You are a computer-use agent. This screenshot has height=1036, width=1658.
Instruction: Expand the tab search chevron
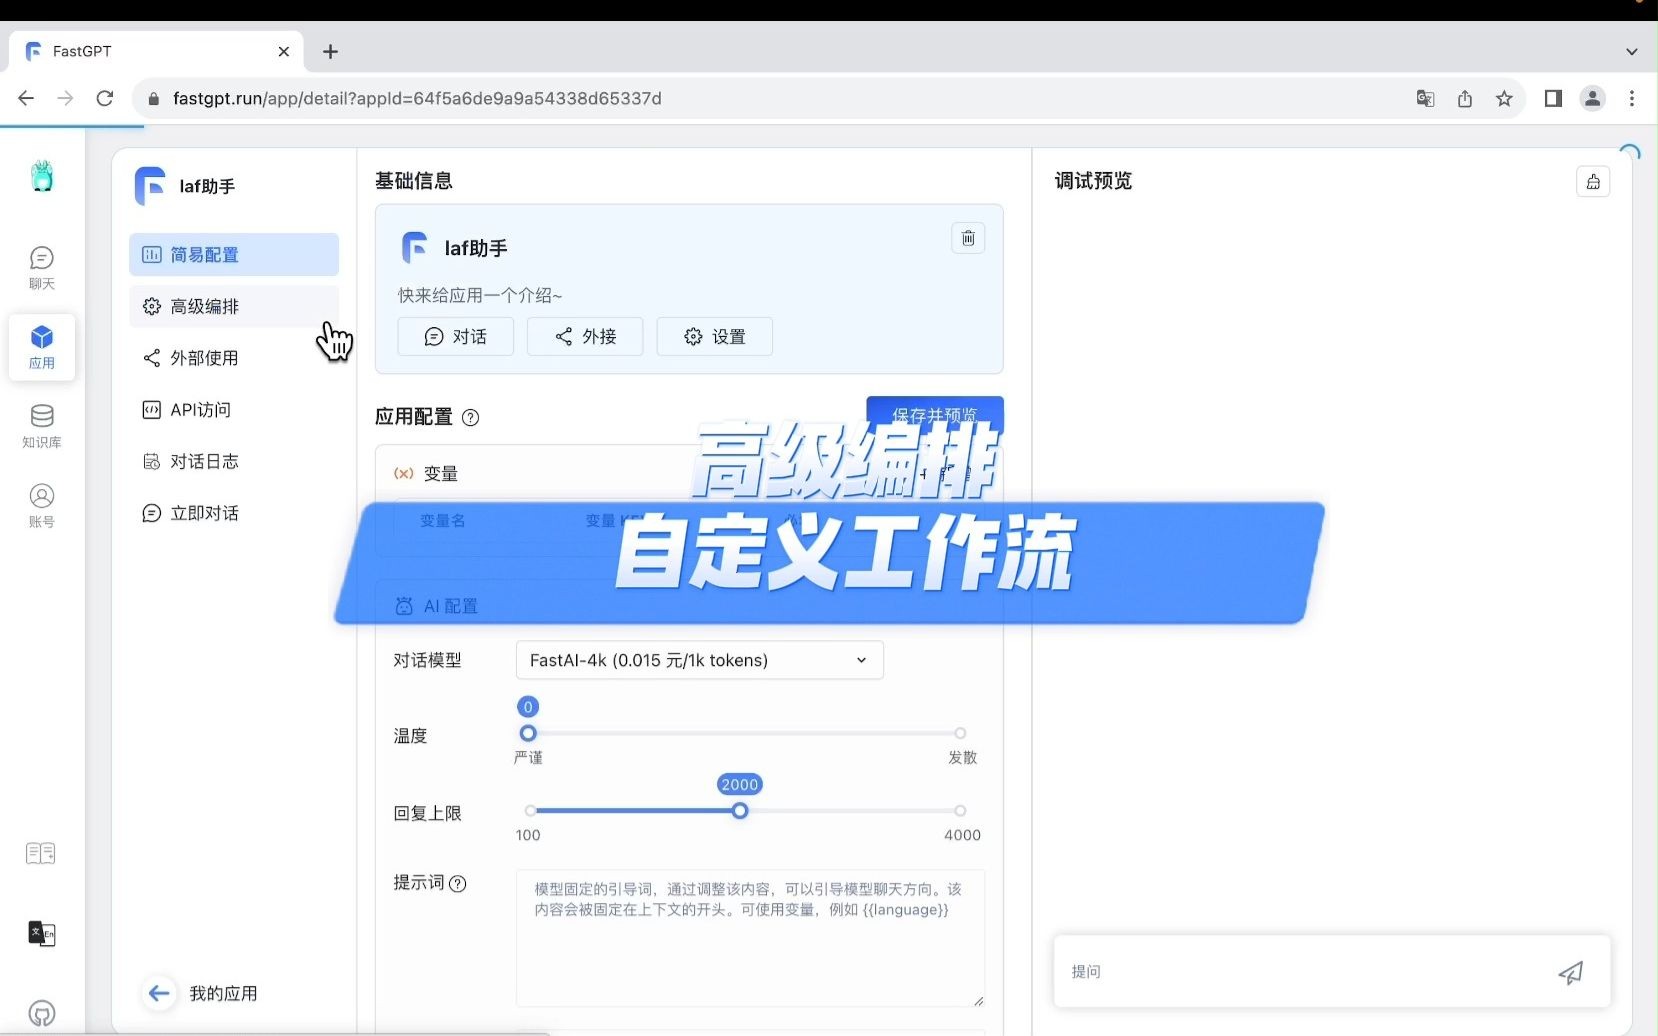[1632, 51]
